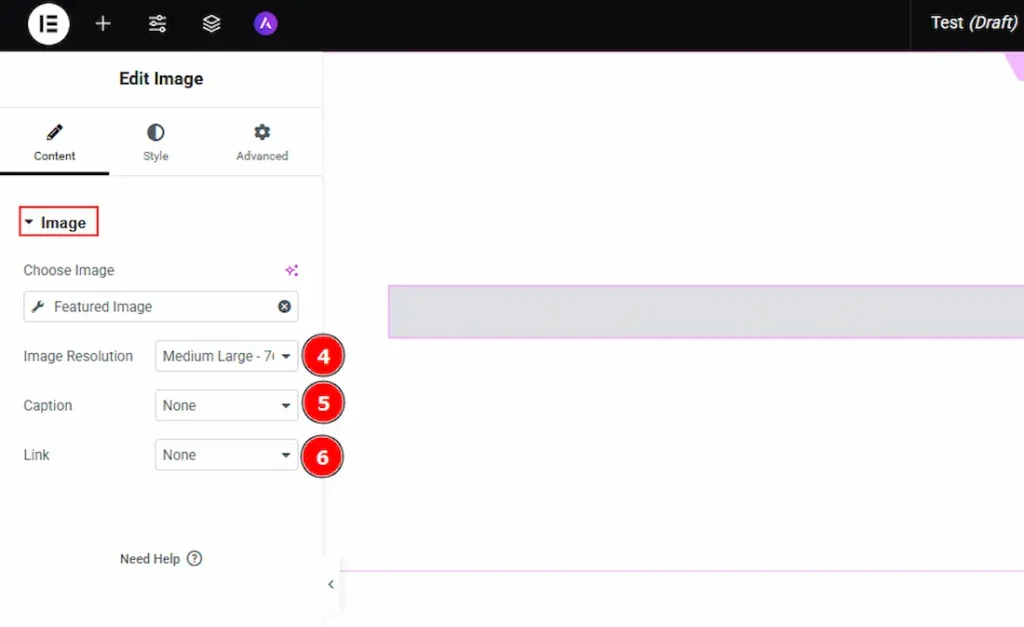Switch to the Style tab
This screenshot has height=627, width=1024.
(155, 143)
